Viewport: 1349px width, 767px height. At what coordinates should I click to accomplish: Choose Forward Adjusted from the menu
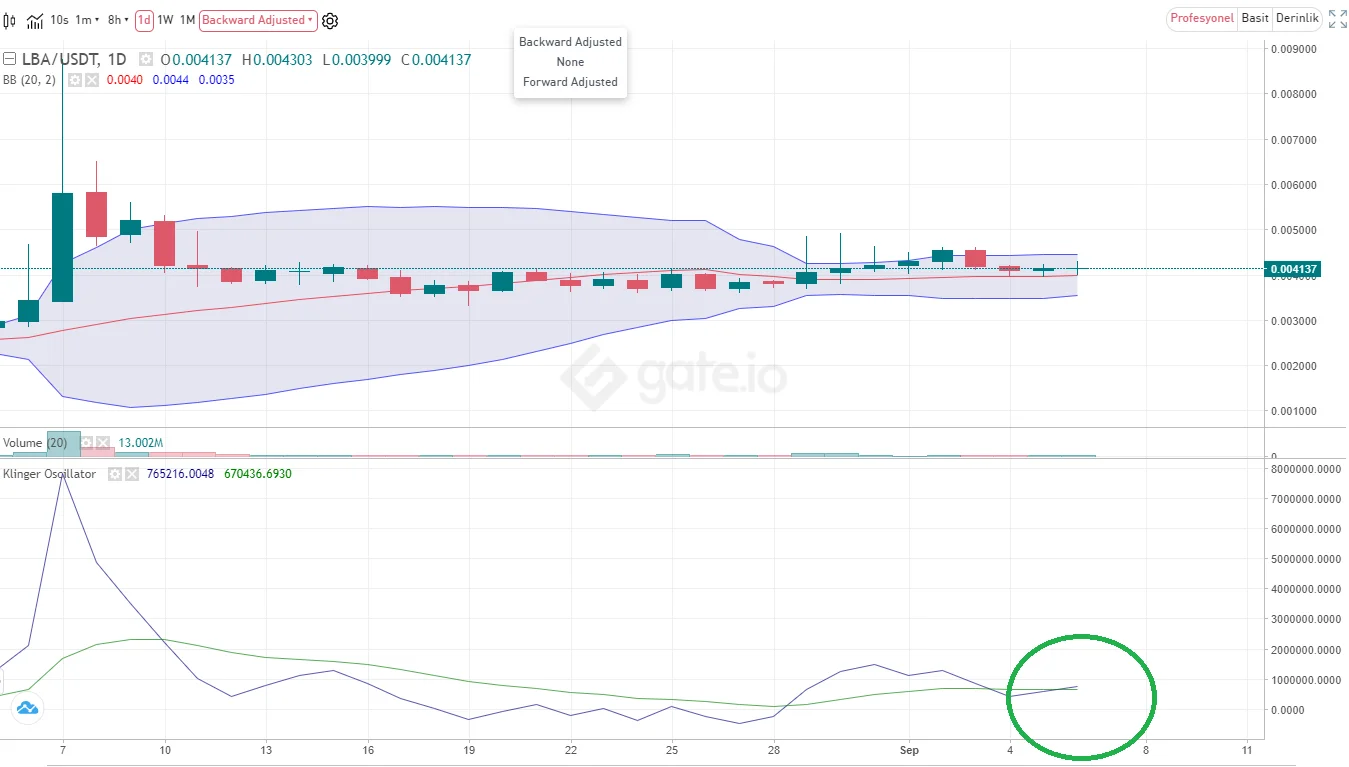(570, 82)
